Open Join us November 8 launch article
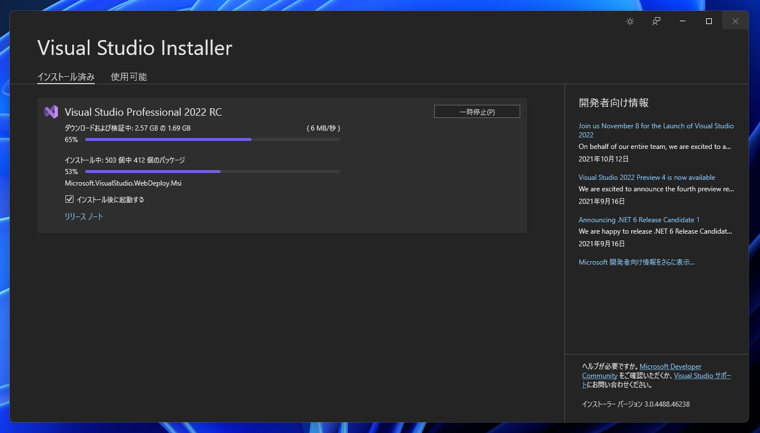This screenshot has height=433, width=760. pos(656,130)
